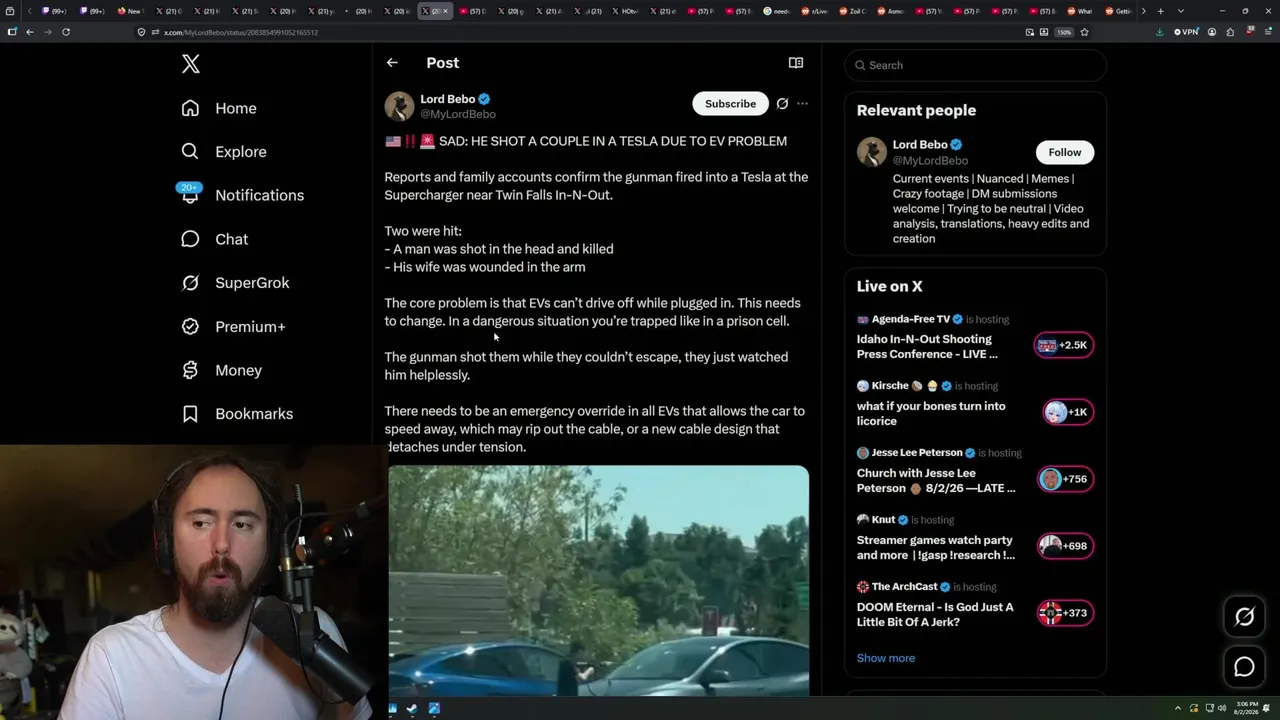
Task: Close the active X tab
Action: pos(445,11)
